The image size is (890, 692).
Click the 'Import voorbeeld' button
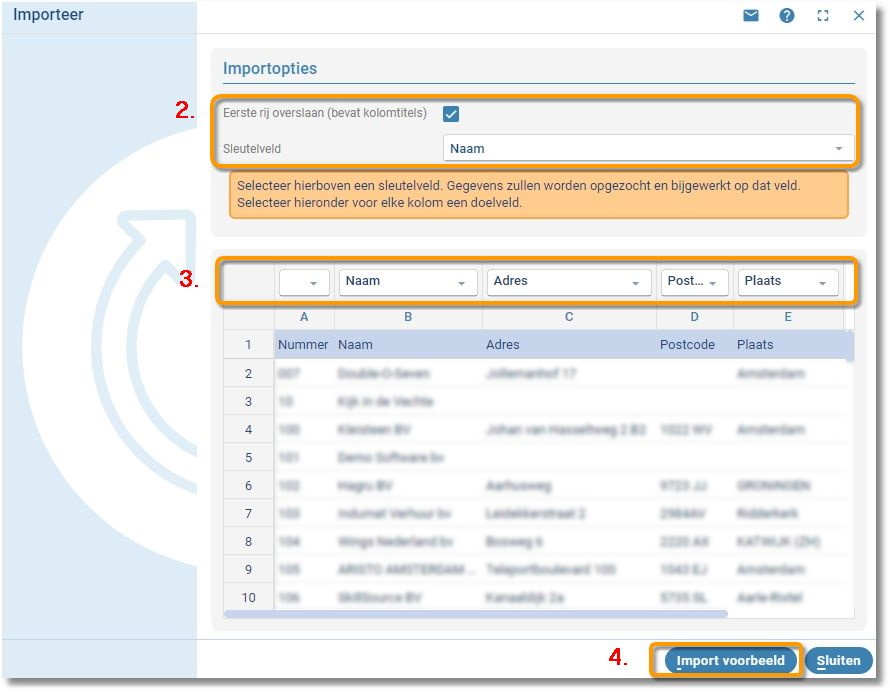pos(730,661)
